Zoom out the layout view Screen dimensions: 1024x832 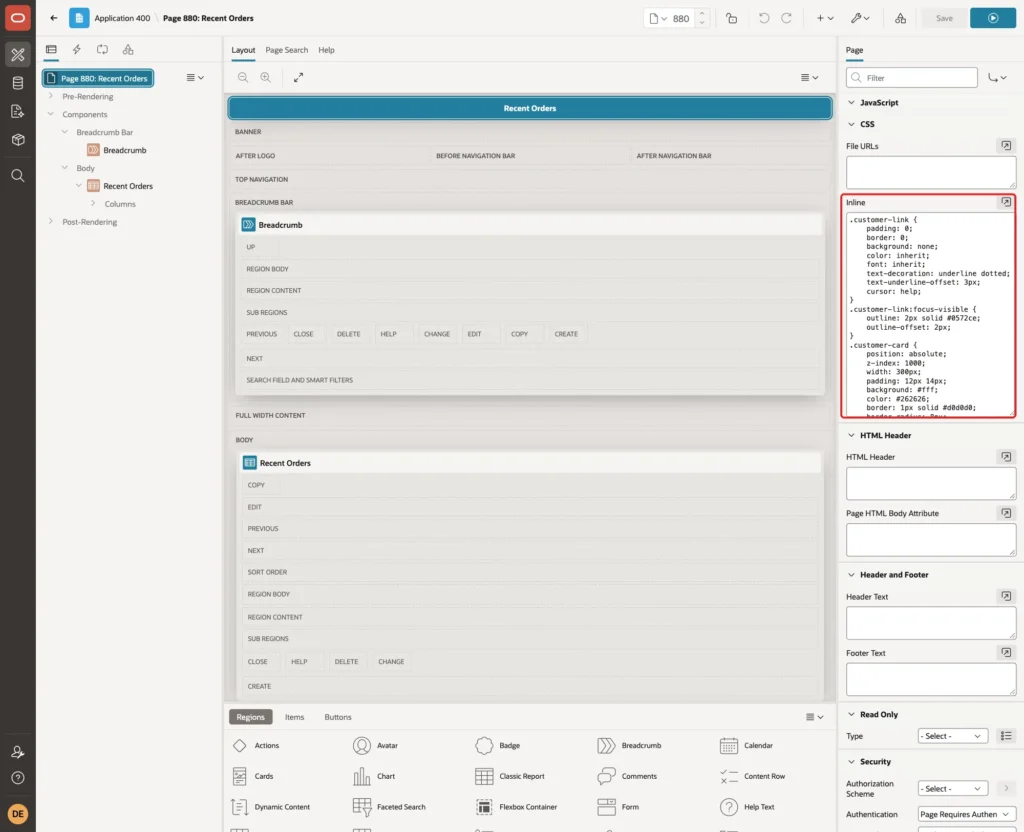[x=243, y=77]
